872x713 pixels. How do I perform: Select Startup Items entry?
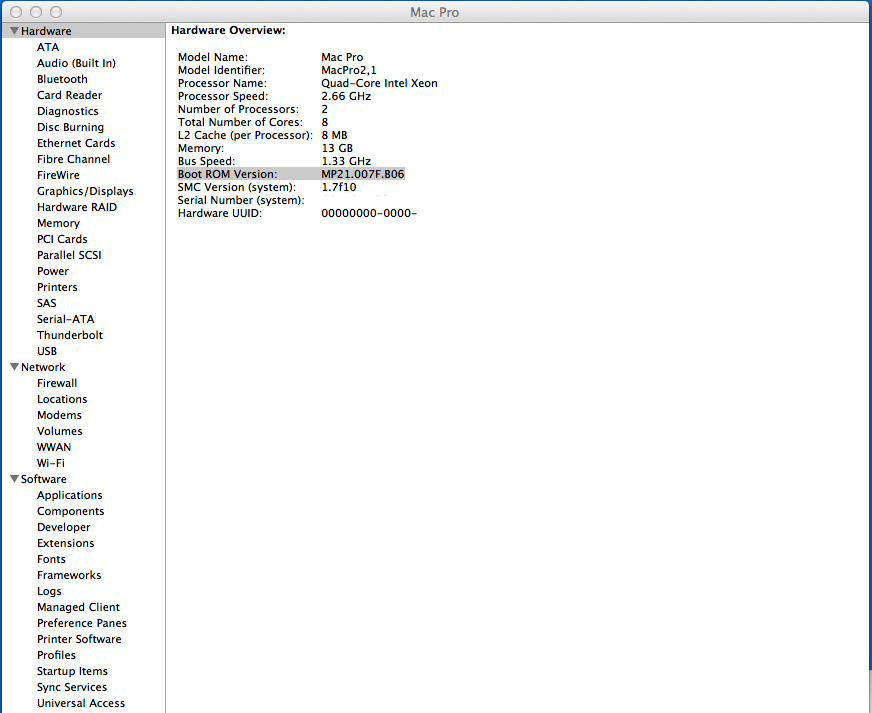click(72, 671)
